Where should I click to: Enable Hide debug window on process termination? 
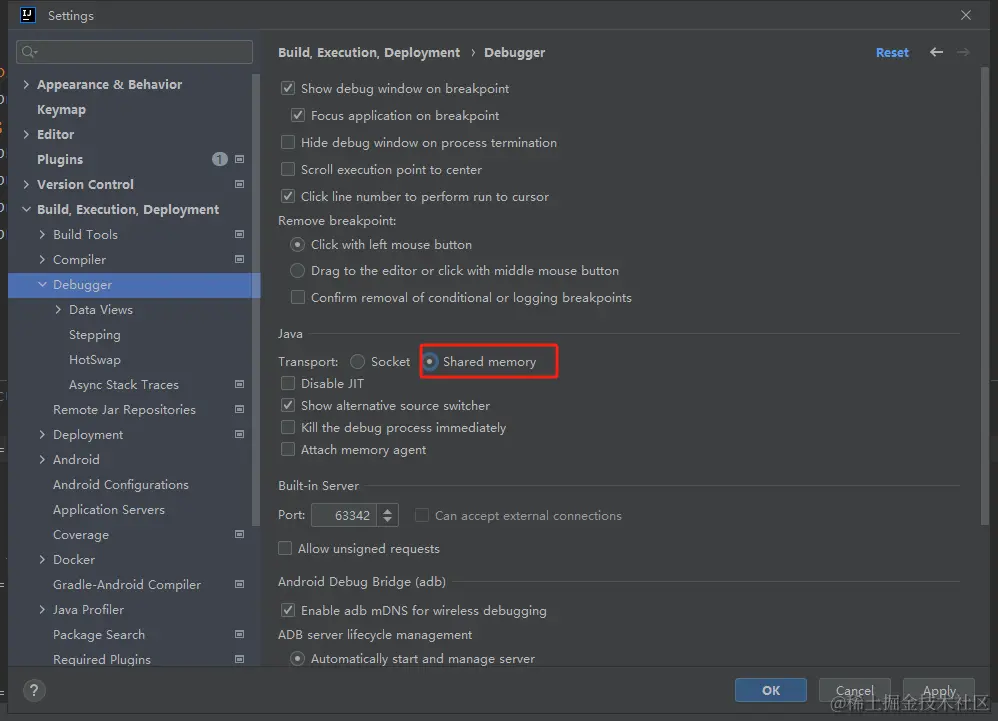coord(288,142)
